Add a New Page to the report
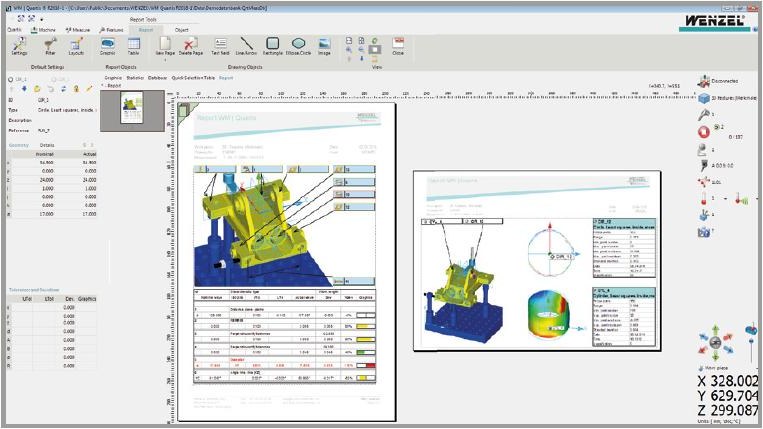Viewport: 763px width, 429px height. 165,47
